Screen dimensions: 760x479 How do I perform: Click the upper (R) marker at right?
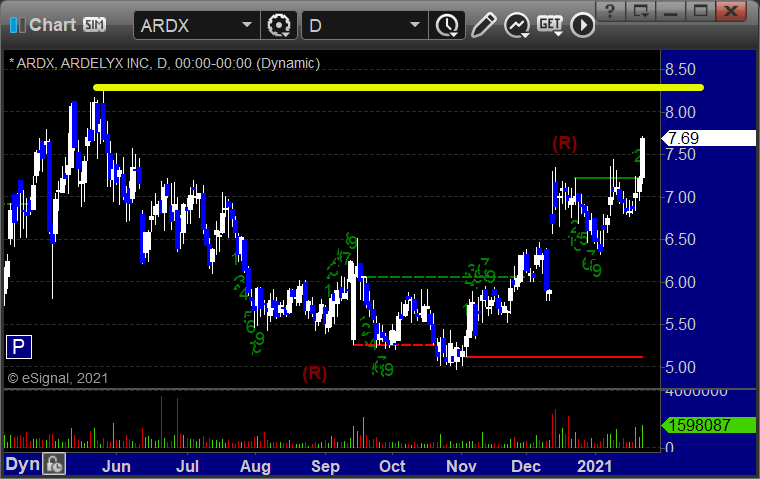click(565, 143)
